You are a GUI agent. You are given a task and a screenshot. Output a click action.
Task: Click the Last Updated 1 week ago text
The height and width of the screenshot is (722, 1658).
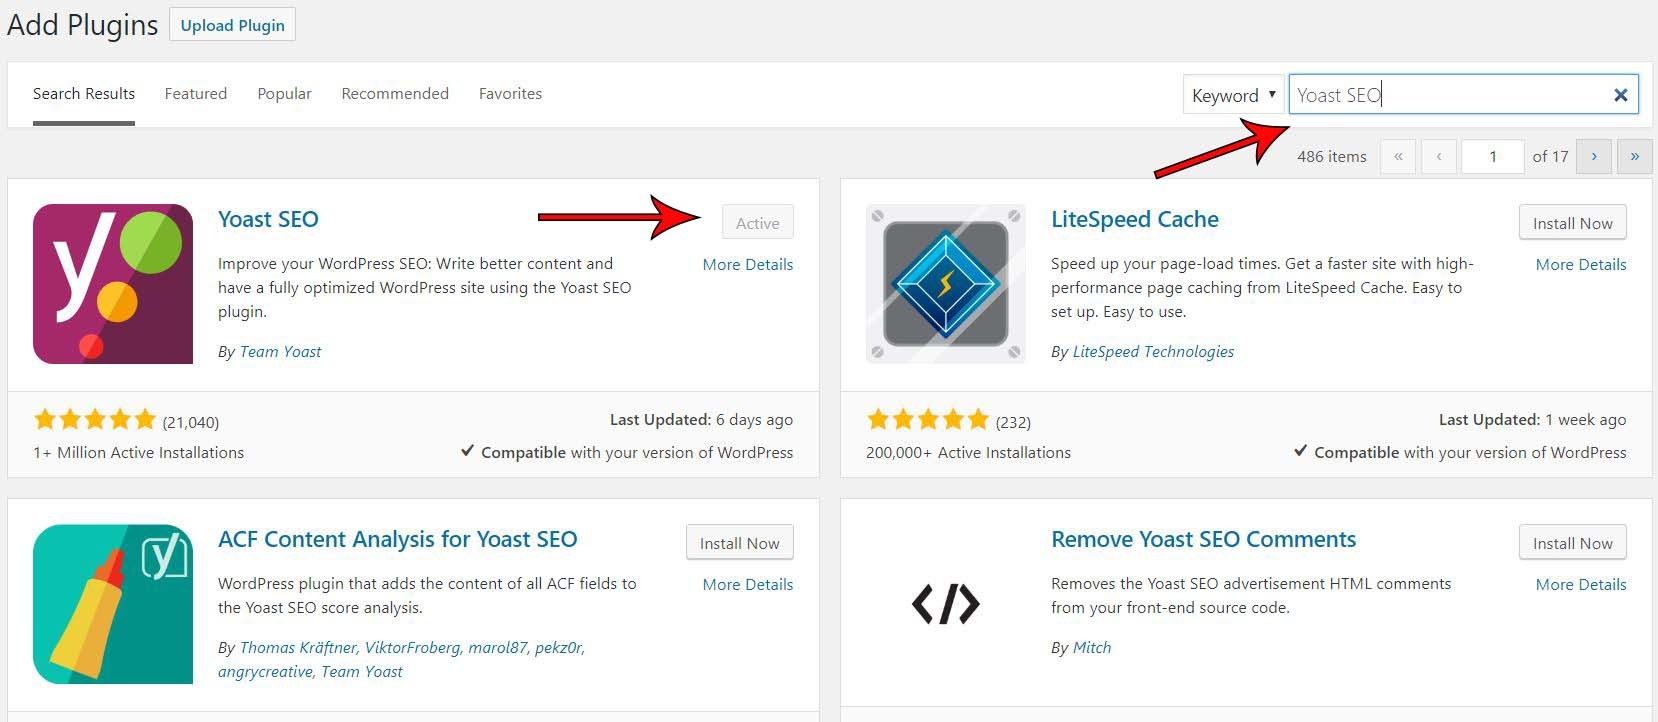[x=1532, y=419]
